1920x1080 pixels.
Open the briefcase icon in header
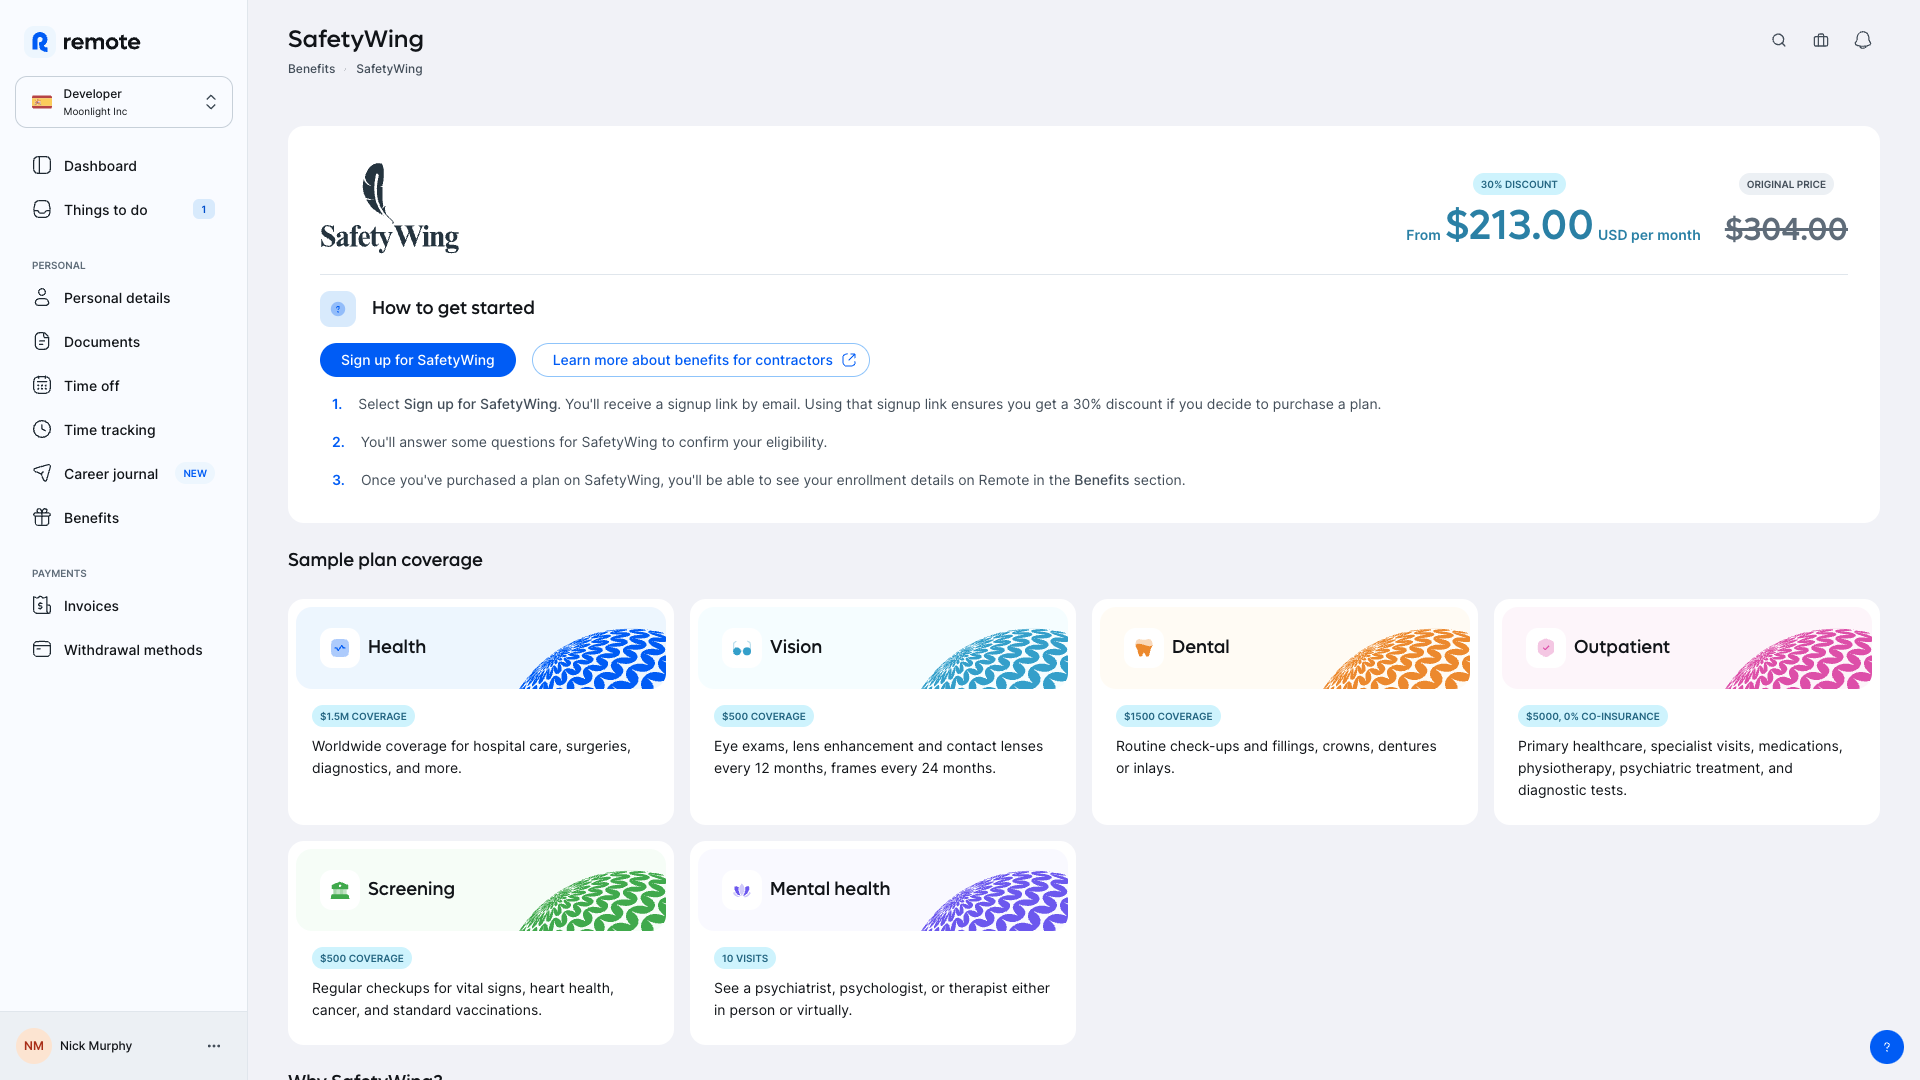[1821, 41]
